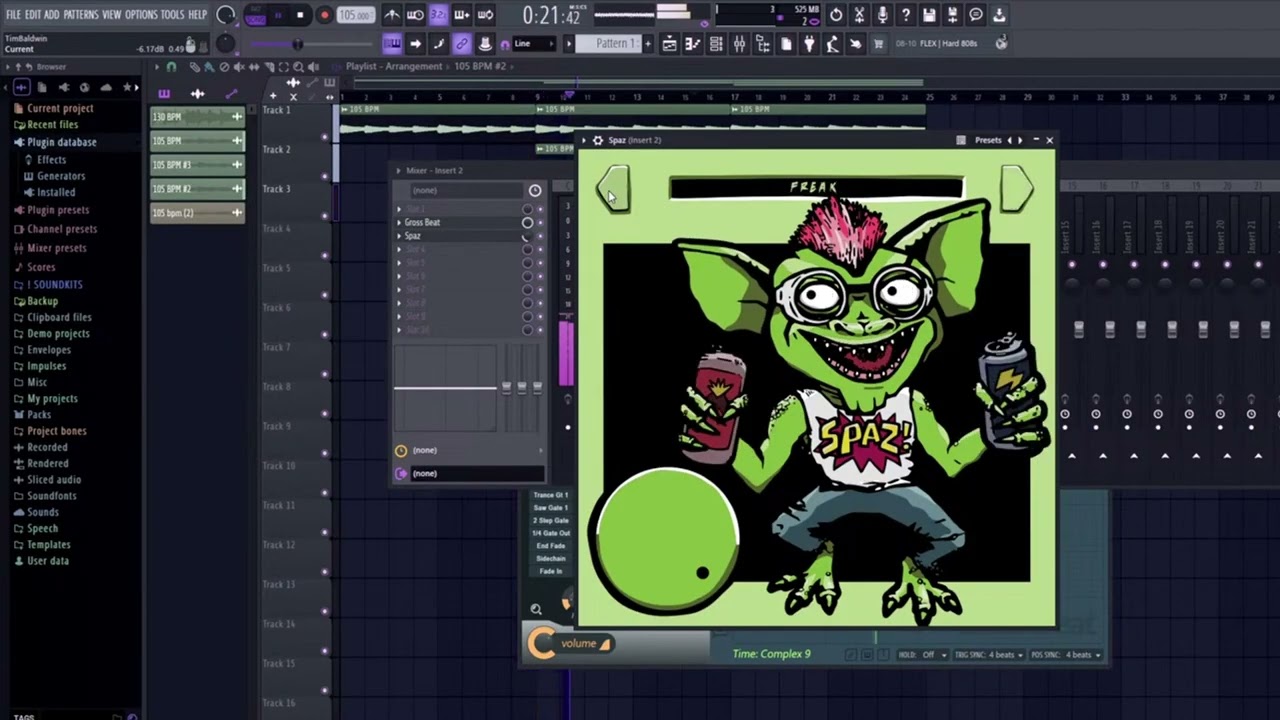The height and width of the screenshot is (720, 1280).
Task: Open the PATTERNS menu
Action: [80, 14]
